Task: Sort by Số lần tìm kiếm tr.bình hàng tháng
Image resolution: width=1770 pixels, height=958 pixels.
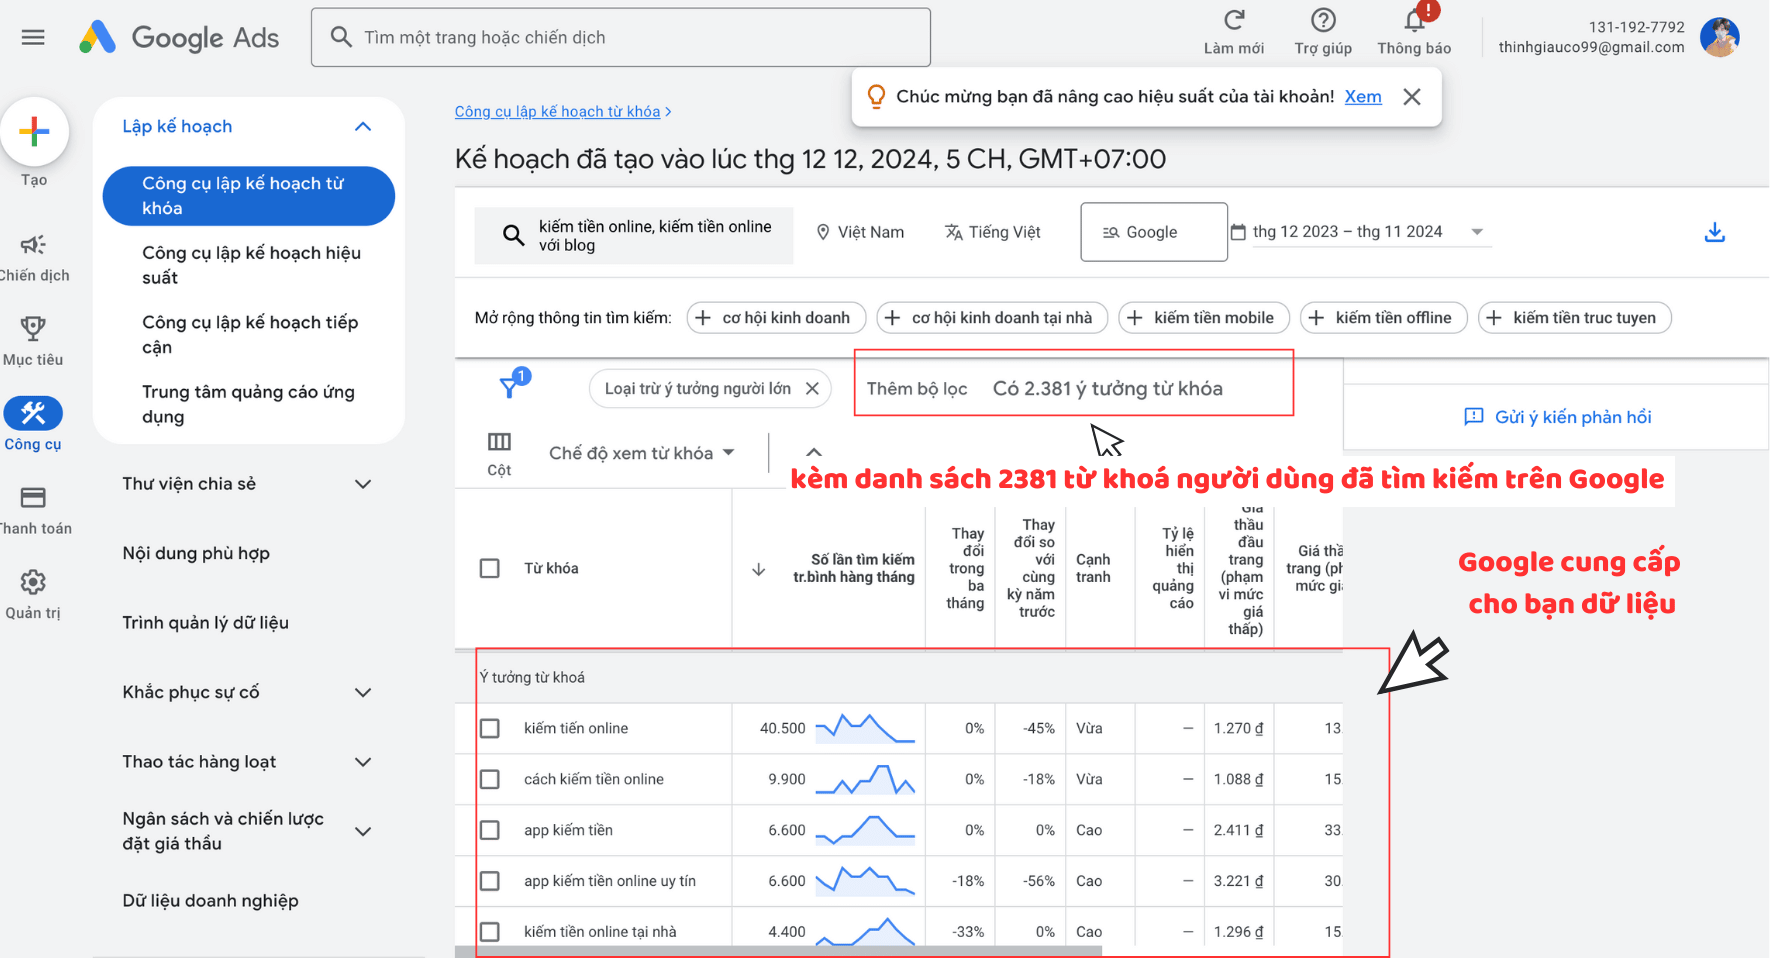Action: pyautogui.click(x=854, y=568)
